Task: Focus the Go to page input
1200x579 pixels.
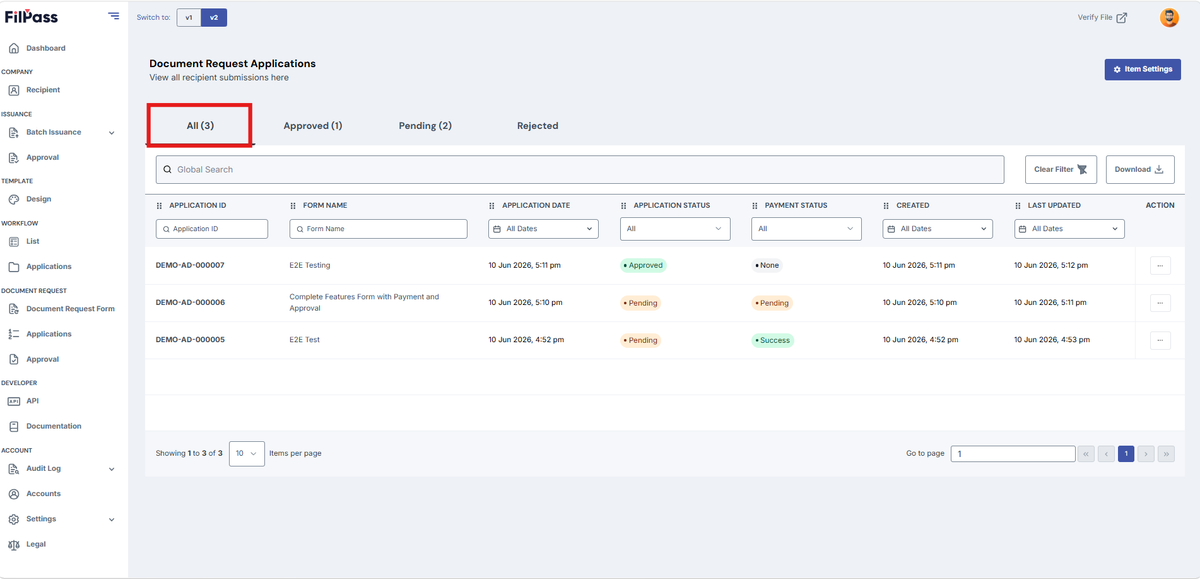Action: point(1013,454)
